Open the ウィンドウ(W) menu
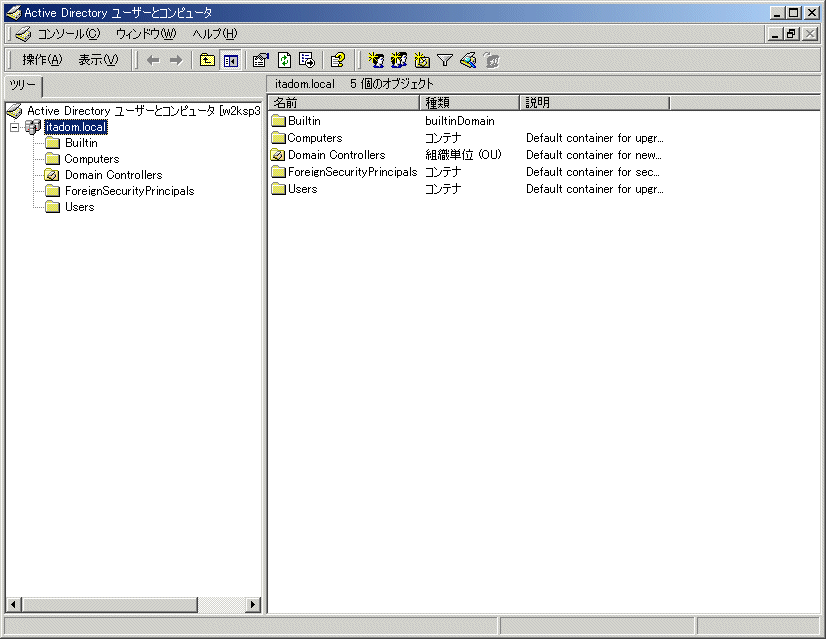The height and width of the screenshot is (639, 826). 146,34
